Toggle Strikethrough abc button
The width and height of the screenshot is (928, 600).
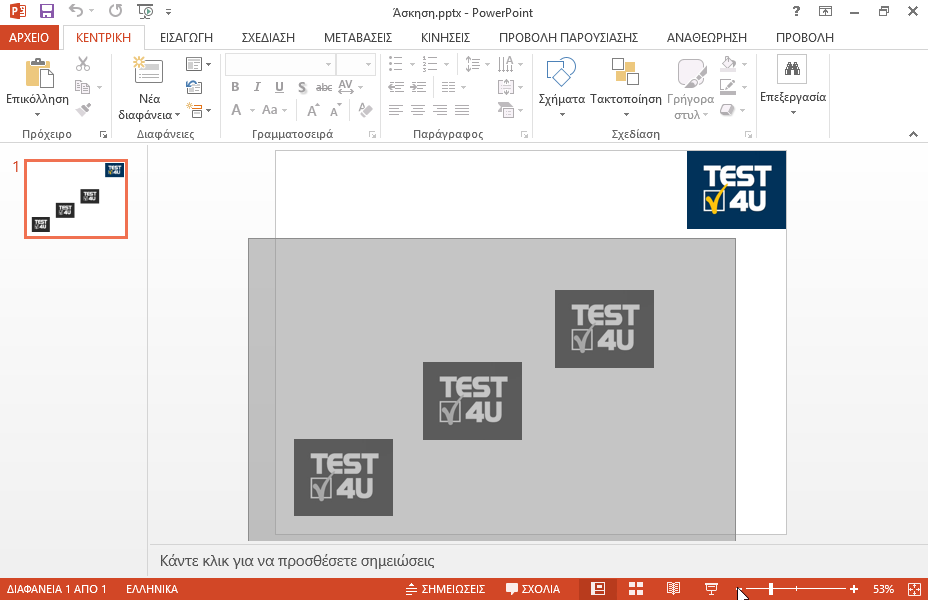(323, 87)
